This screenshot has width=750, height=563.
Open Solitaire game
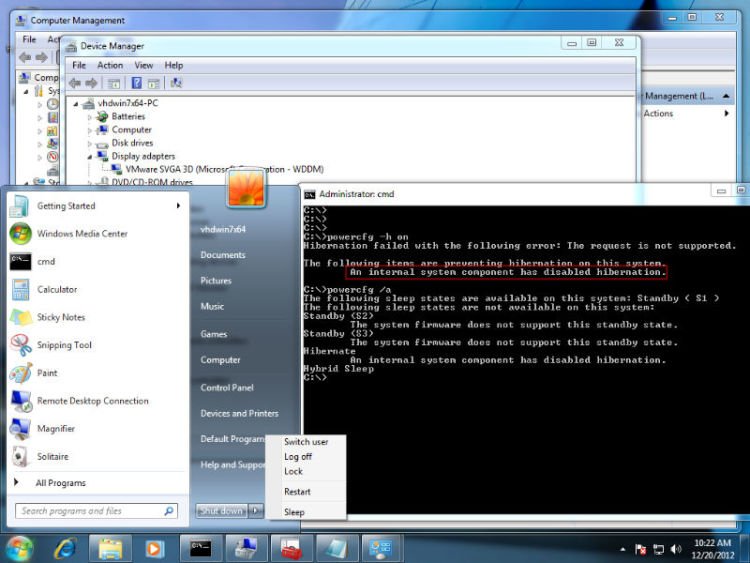[94, 456]
